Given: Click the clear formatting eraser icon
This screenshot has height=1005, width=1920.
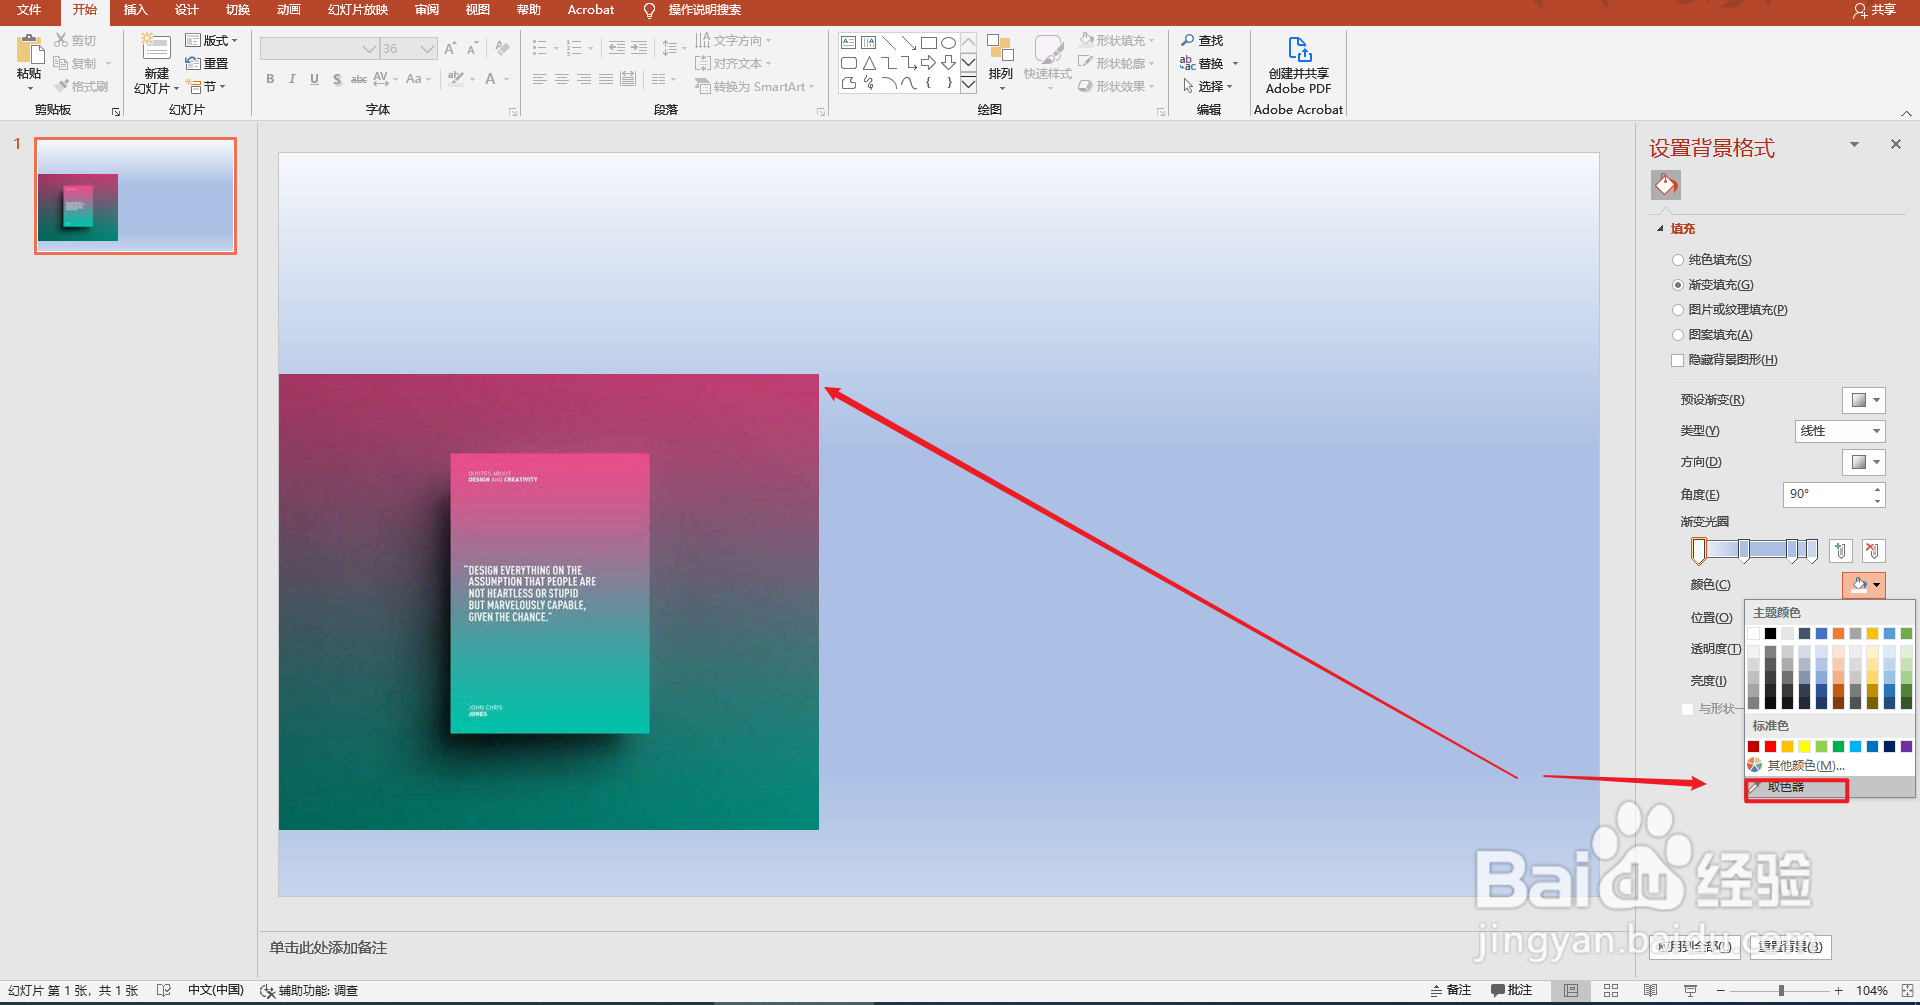Looking at the screenshot, I should pos(502,48).
